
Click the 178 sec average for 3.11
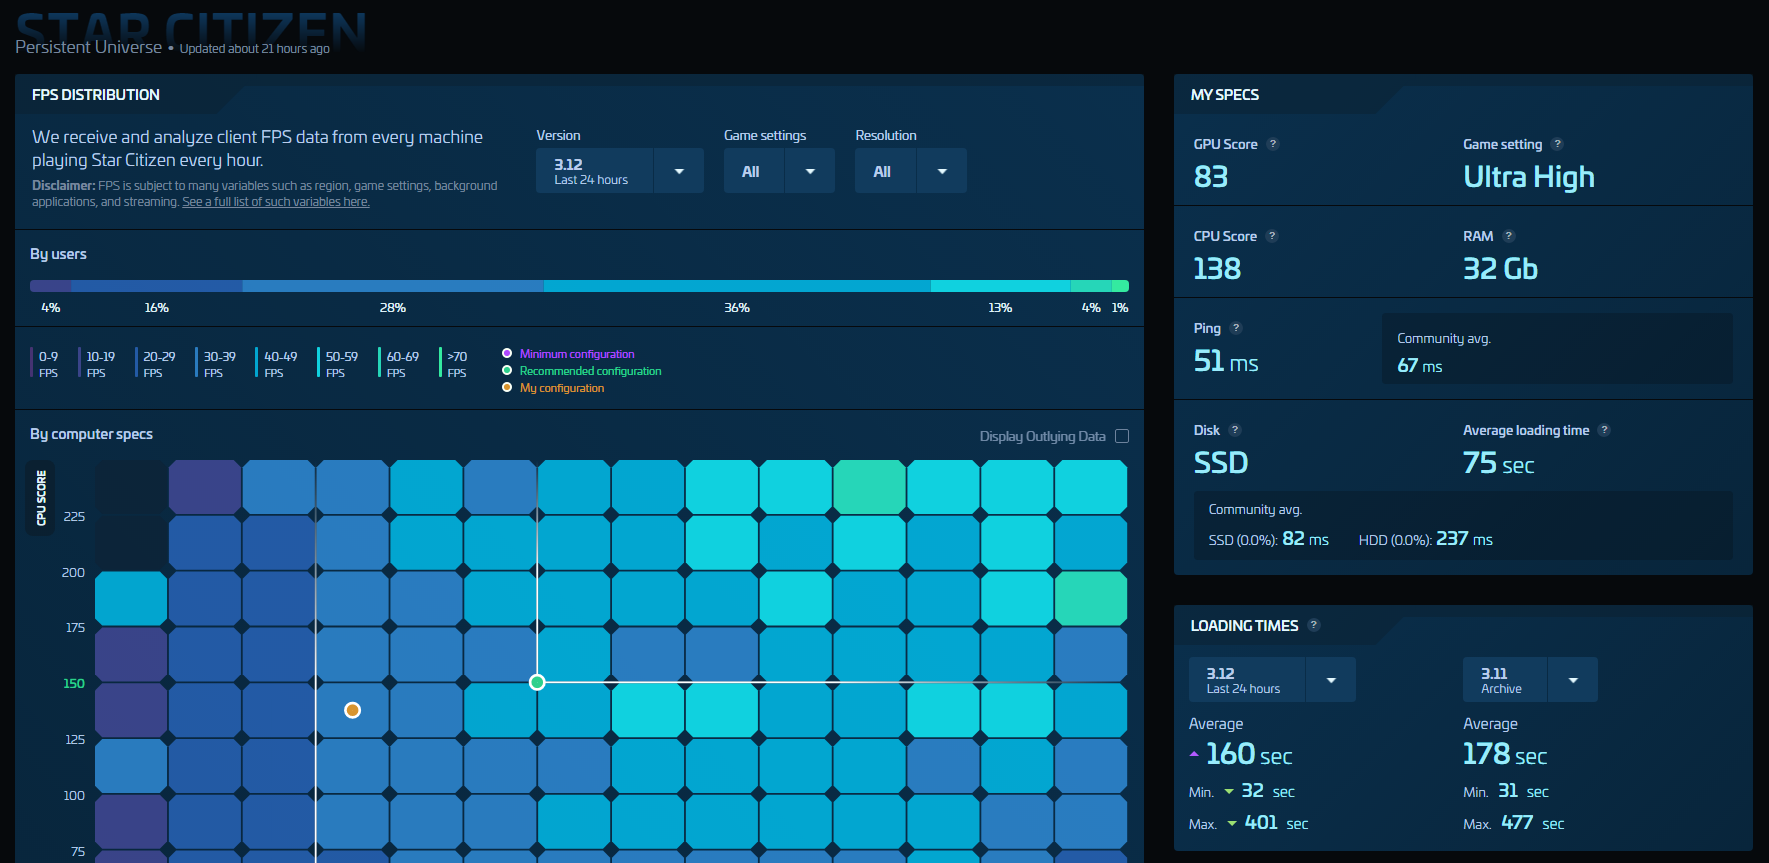[1505, 754]
